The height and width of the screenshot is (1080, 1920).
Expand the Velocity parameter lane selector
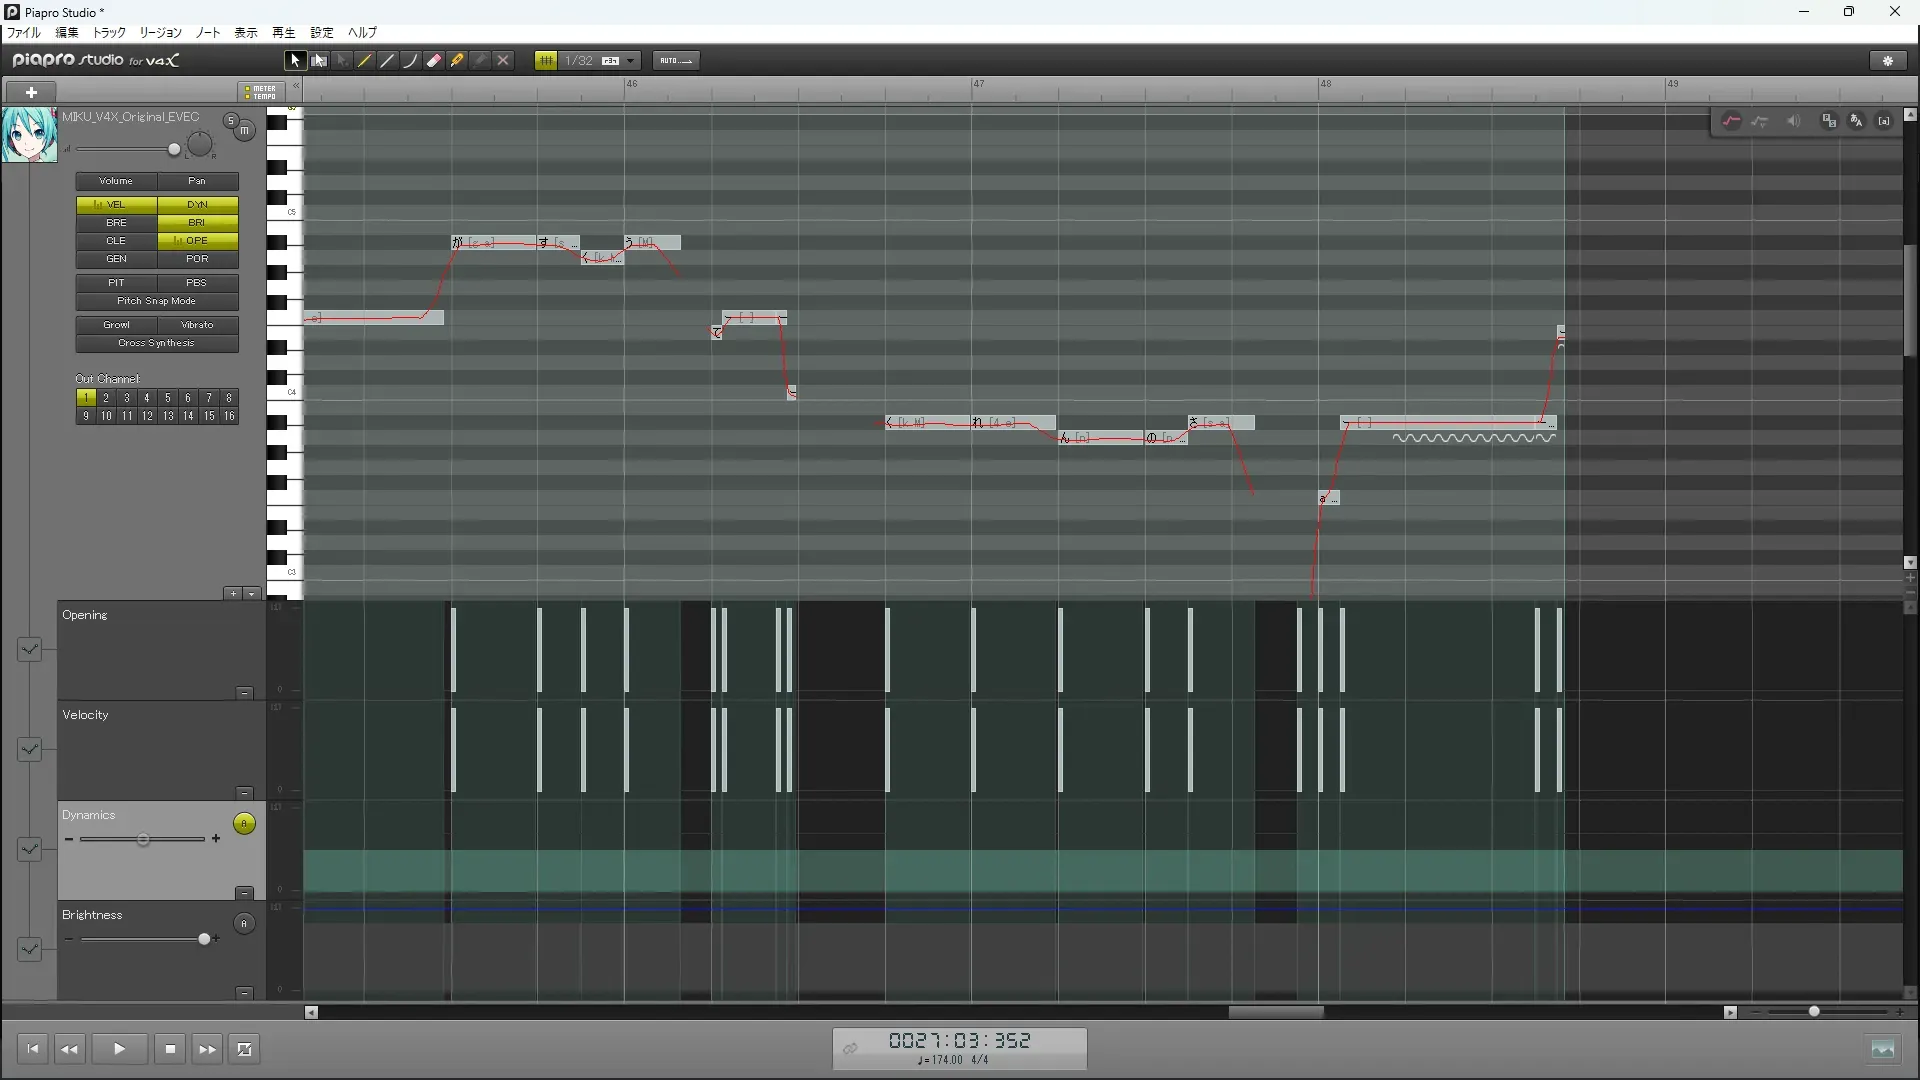pyautogui.click(x=29, y=750)
